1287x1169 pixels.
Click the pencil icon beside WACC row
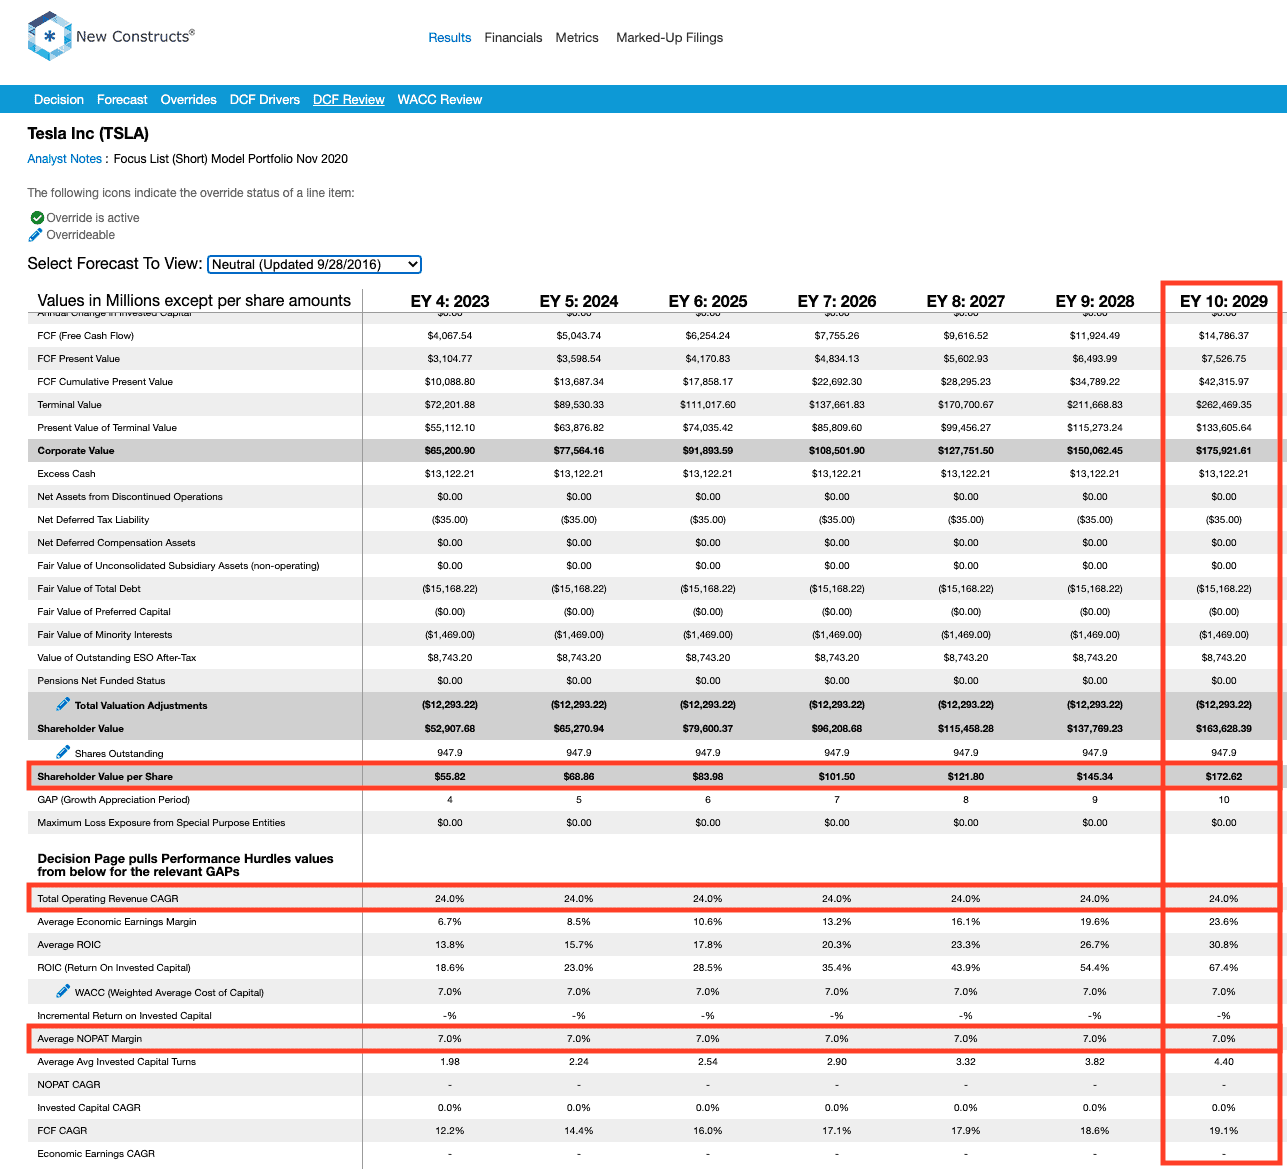tap(63, 992)
